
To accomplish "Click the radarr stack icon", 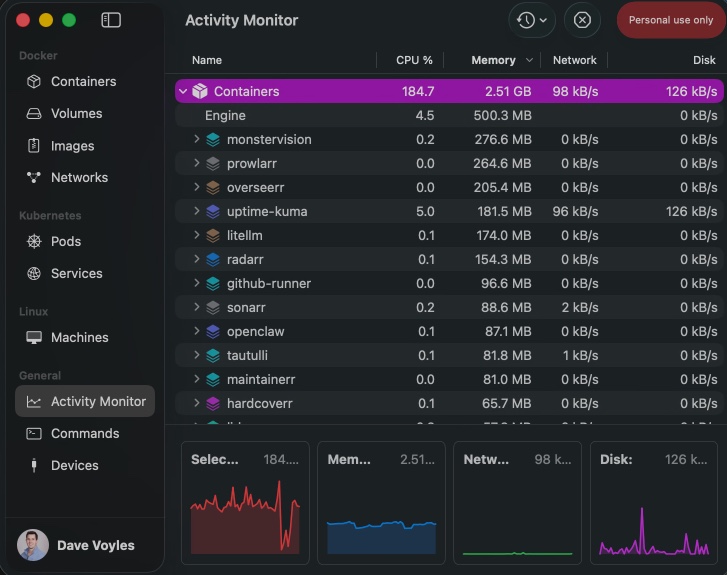I will [213, 260].
